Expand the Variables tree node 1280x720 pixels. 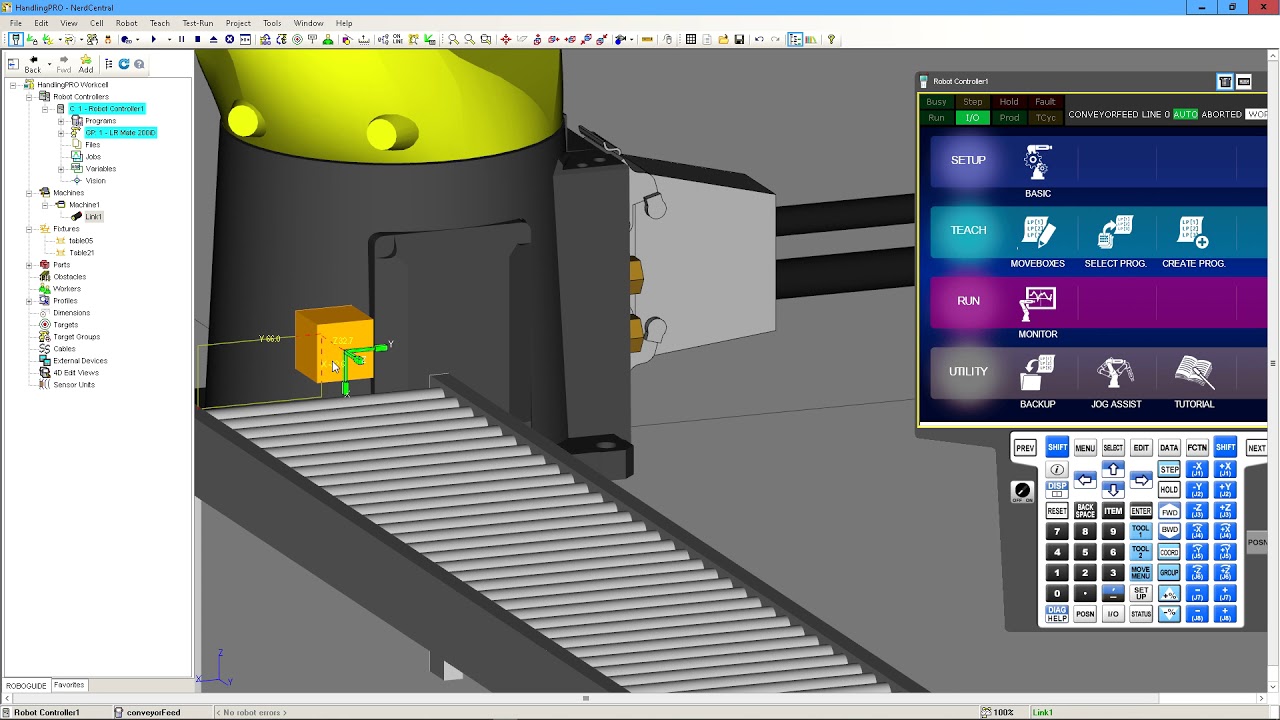pyautogui.click(x=61, y=169)
